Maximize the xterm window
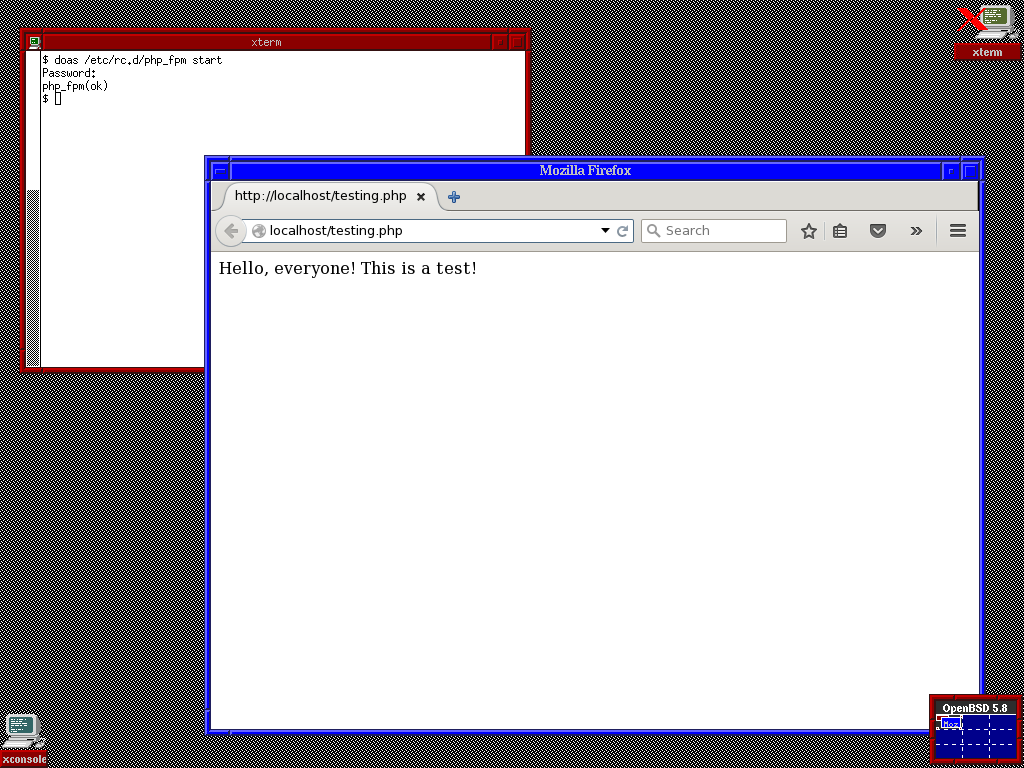 click(517, 42)
